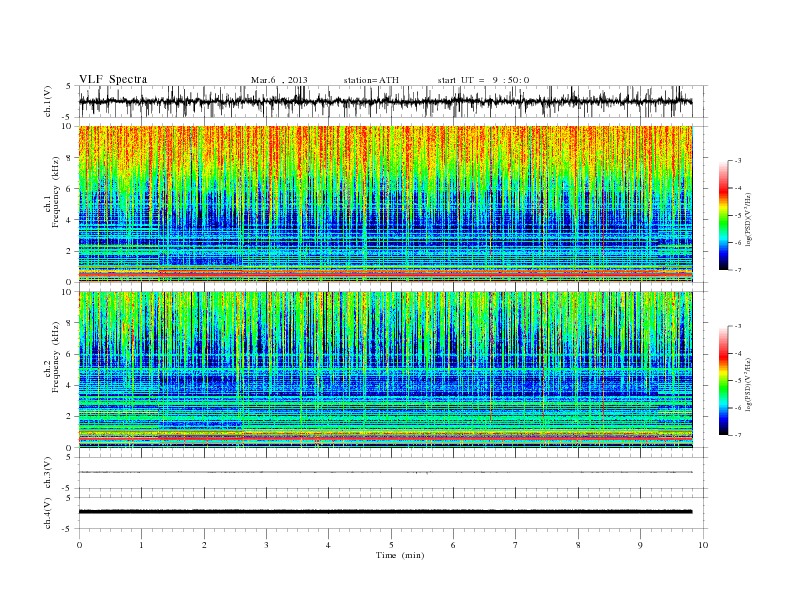This screenshot has width=792, height=612.
Task: Click the "VLF Spectra" plot title
Action: point(113,79)
